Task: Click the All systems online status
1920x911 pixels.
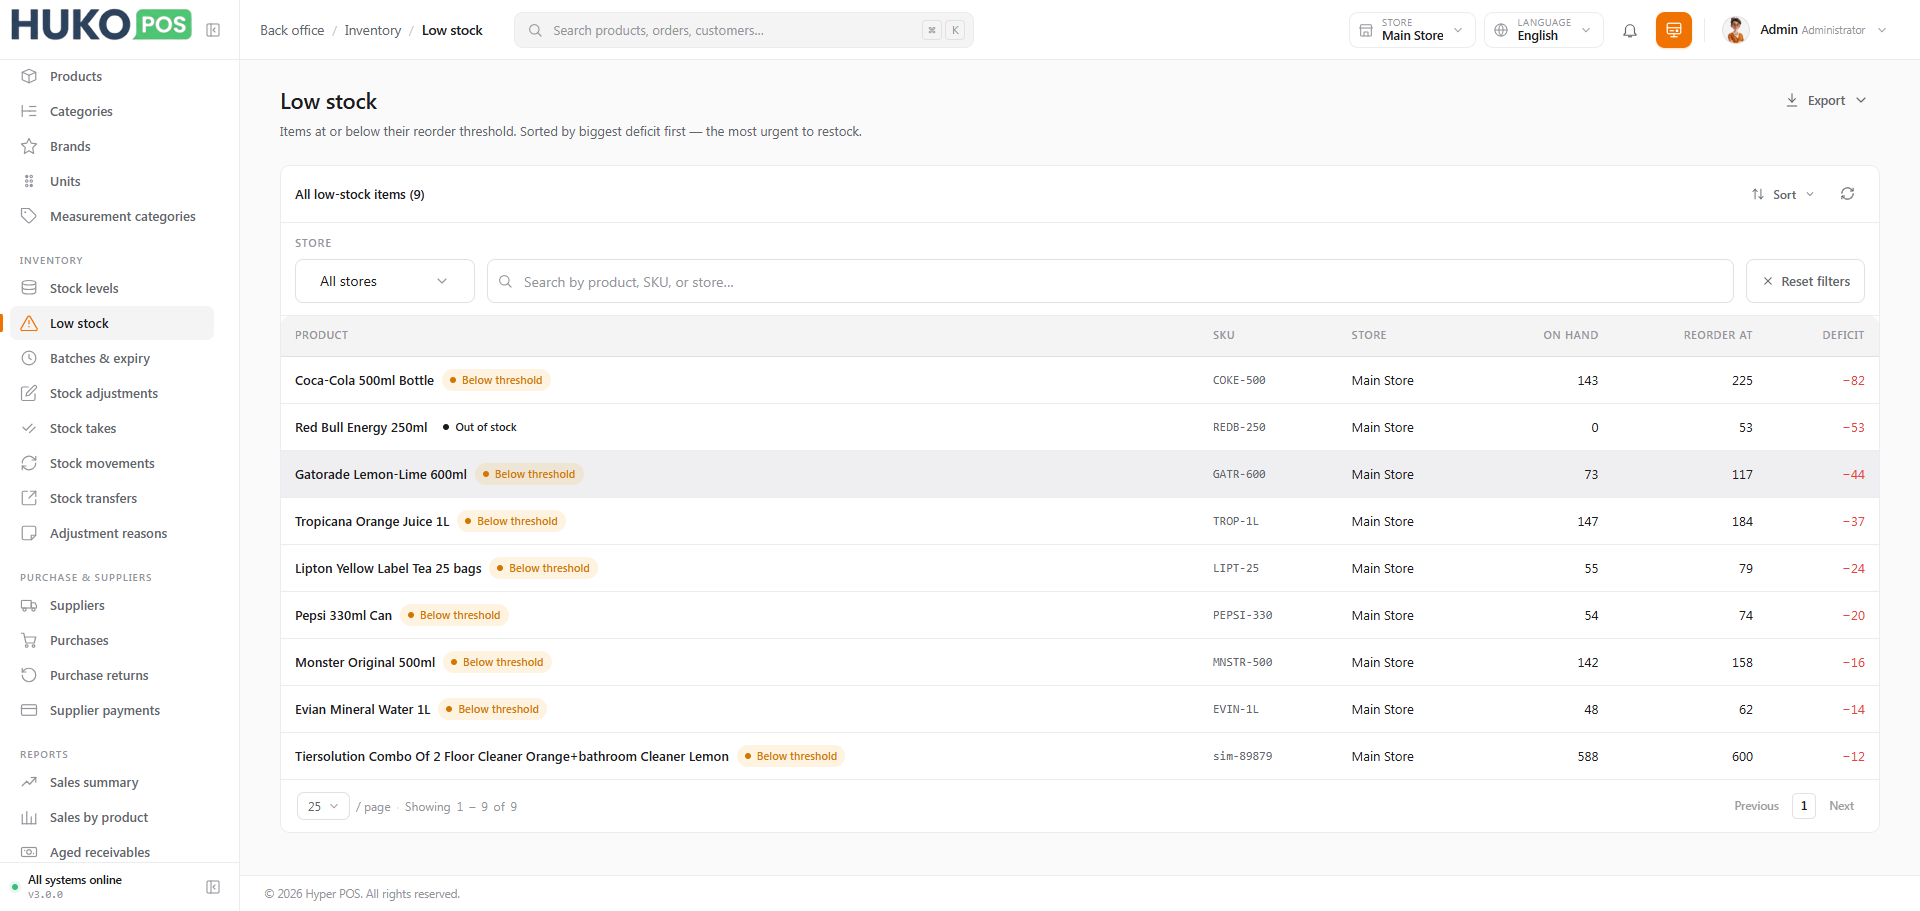Action: coord(75,880)
